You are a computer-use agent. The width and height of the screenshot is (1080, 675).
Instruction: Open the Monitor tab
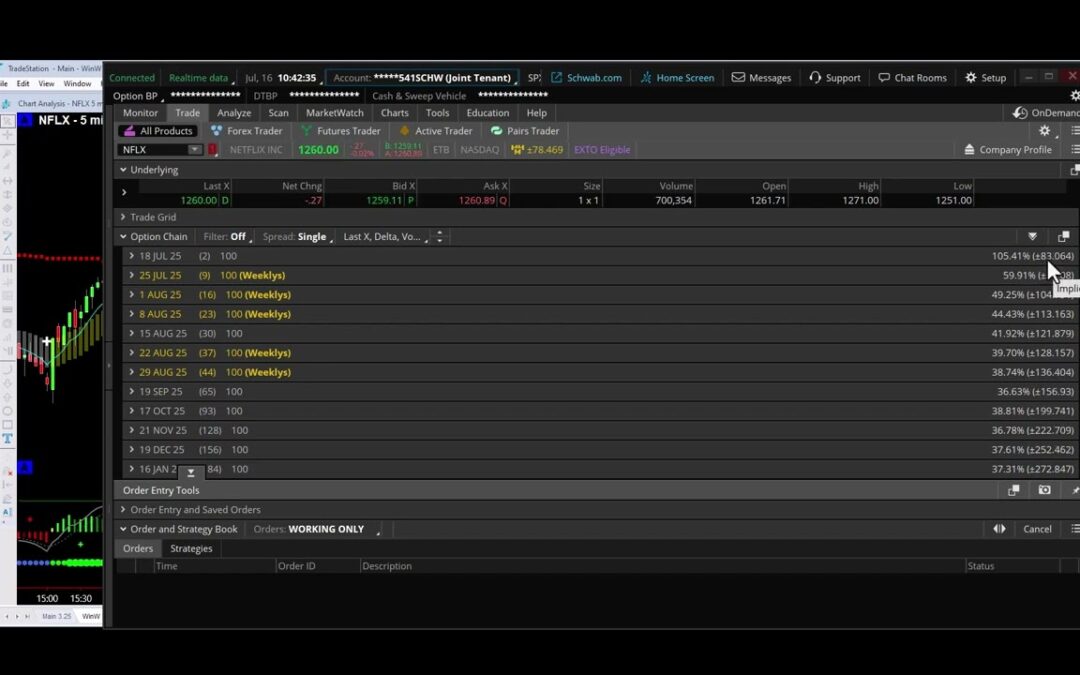coord(141,113)
